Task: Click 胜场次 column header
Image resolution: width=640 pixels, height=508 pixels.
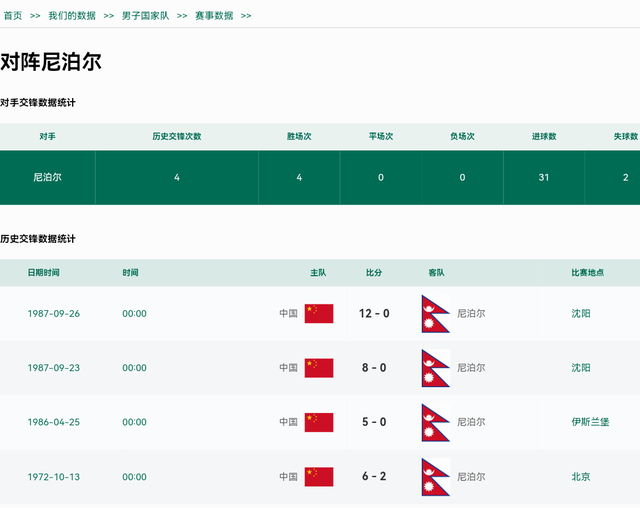Action: pyautogui.click(x=299, y=136)
